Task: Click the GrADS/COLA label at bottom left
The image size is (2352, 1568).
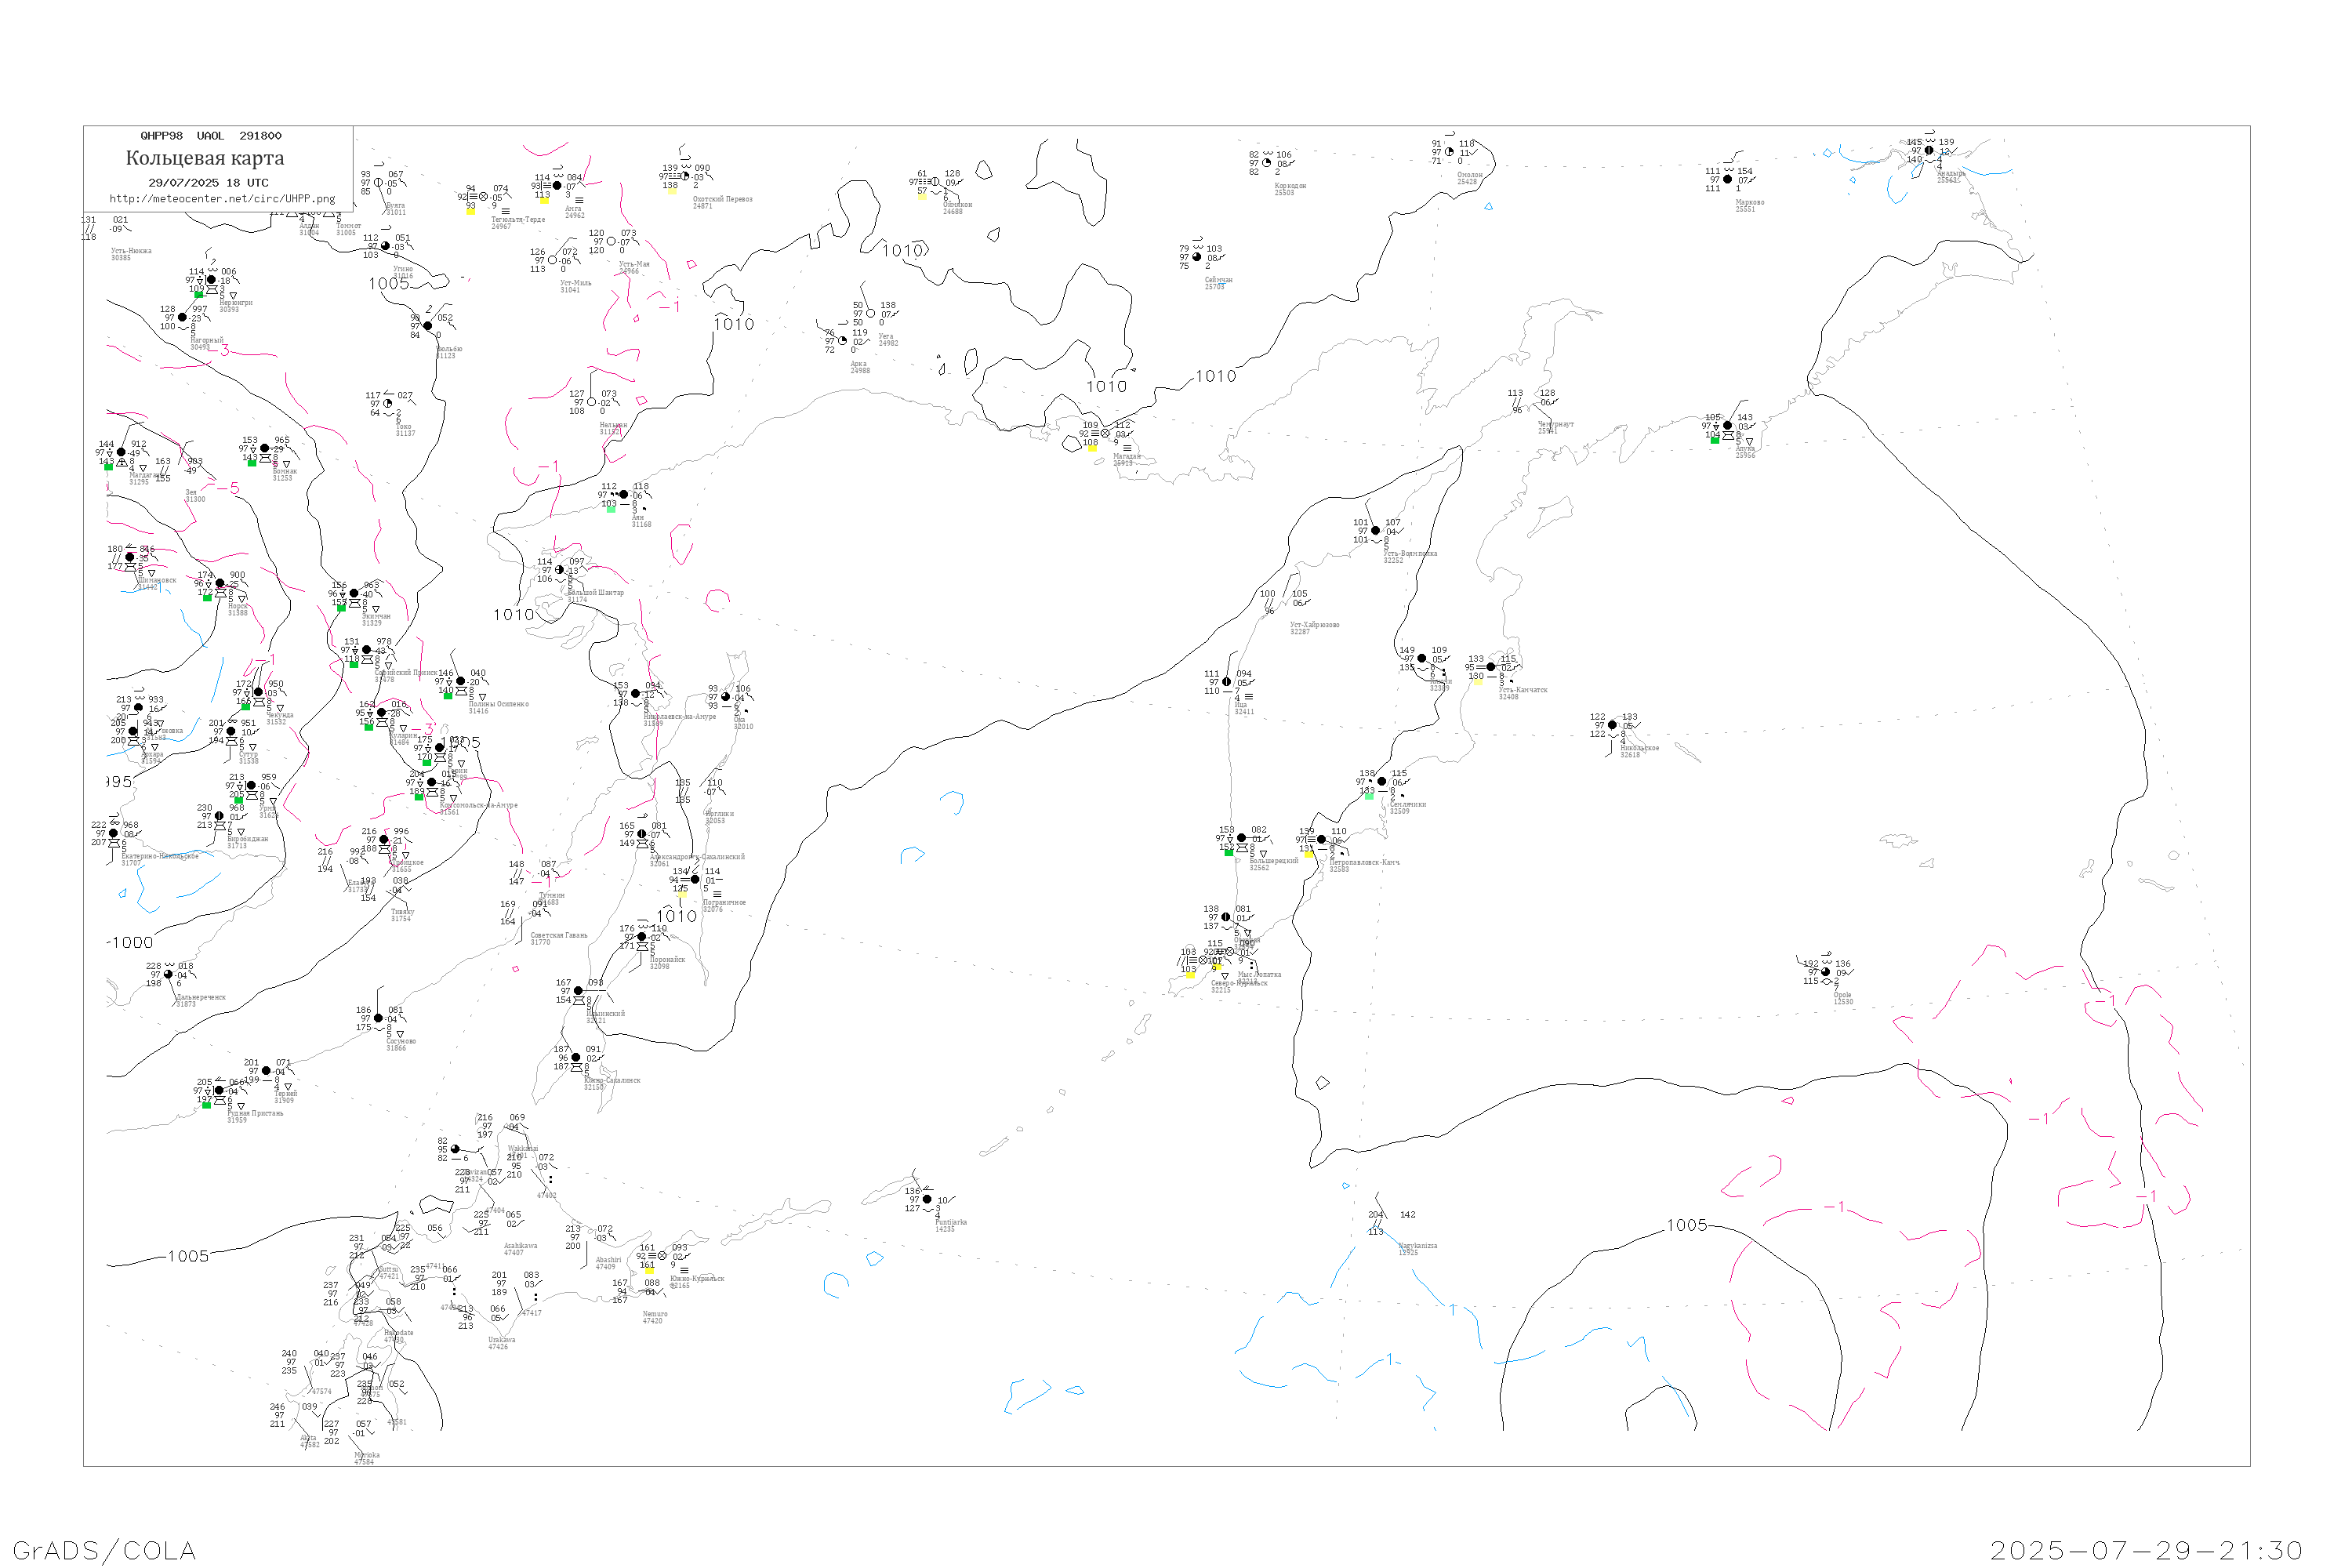Action: pos(104,1550)
